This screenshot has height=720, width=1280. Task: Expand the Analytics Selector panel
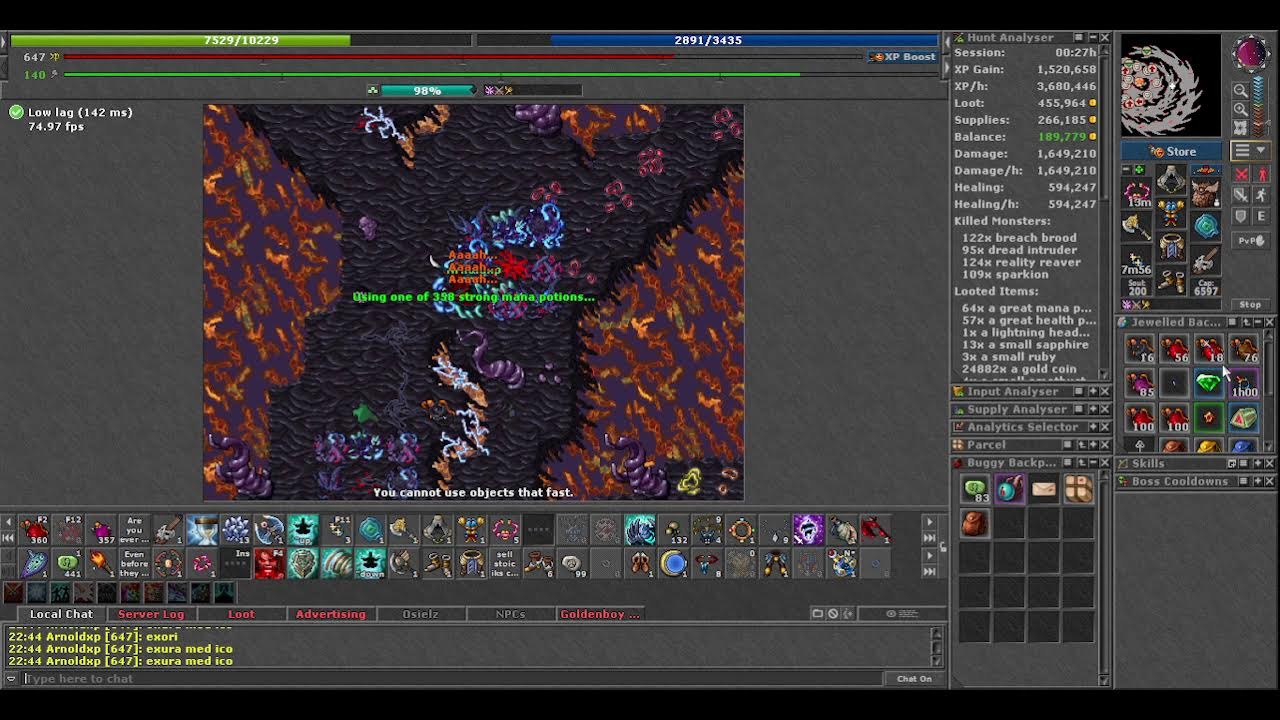[1093, 427]
